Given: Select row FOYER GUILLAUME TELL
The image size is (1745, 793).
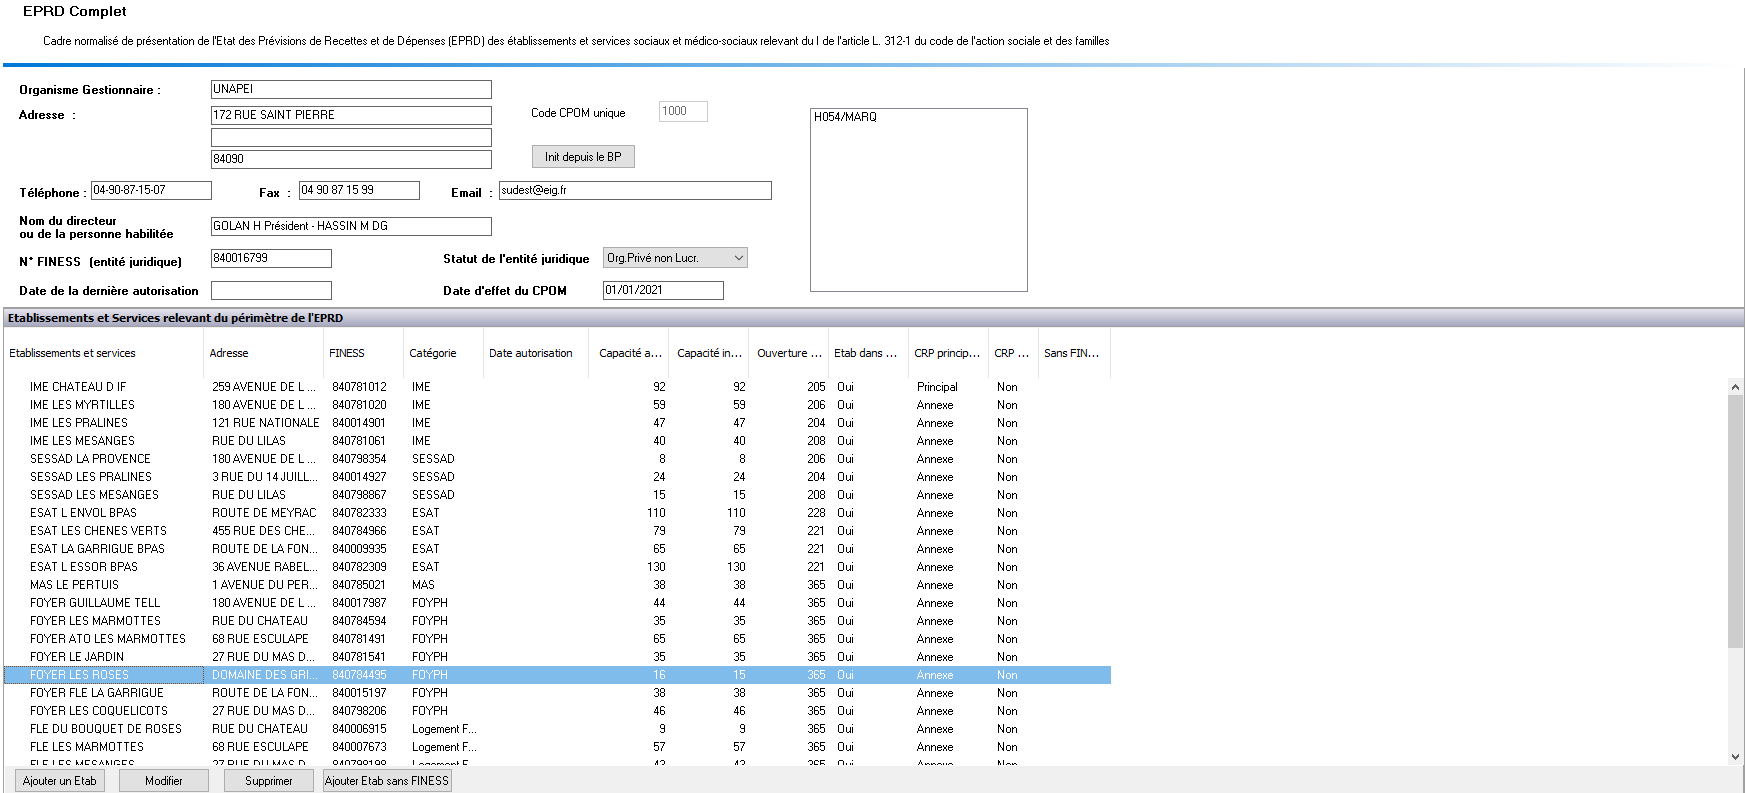Looking at the screenshot, I should point(557,603).
